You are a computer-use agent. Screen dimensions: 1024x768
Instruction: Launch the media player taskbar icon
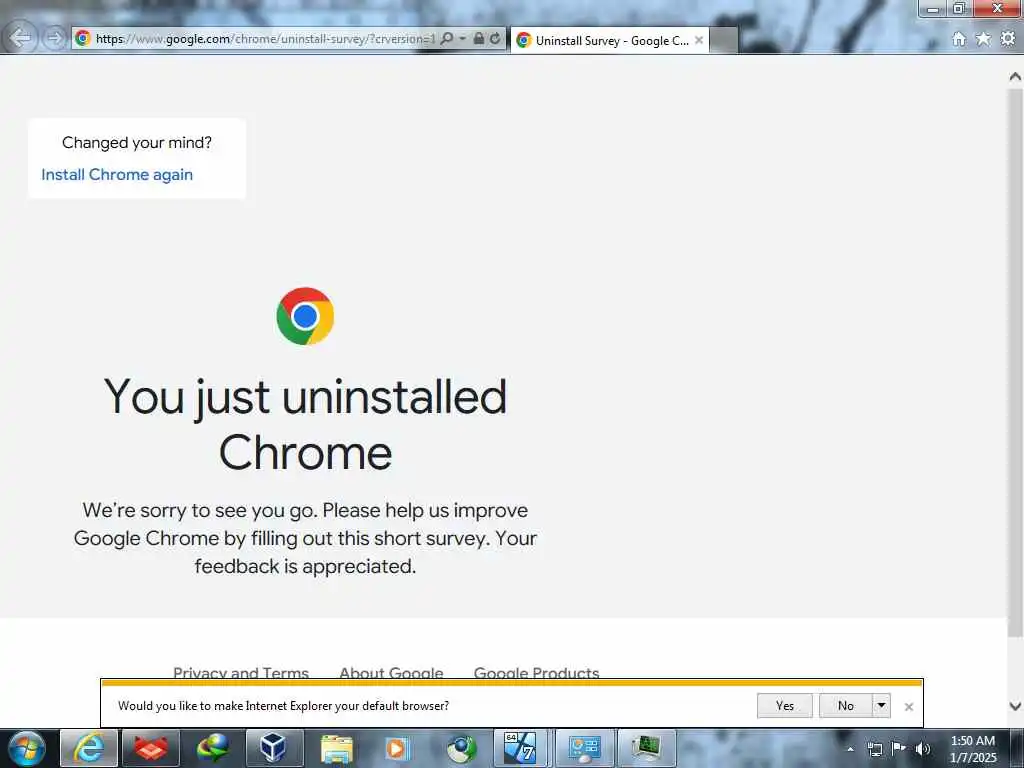click(398, 748)
